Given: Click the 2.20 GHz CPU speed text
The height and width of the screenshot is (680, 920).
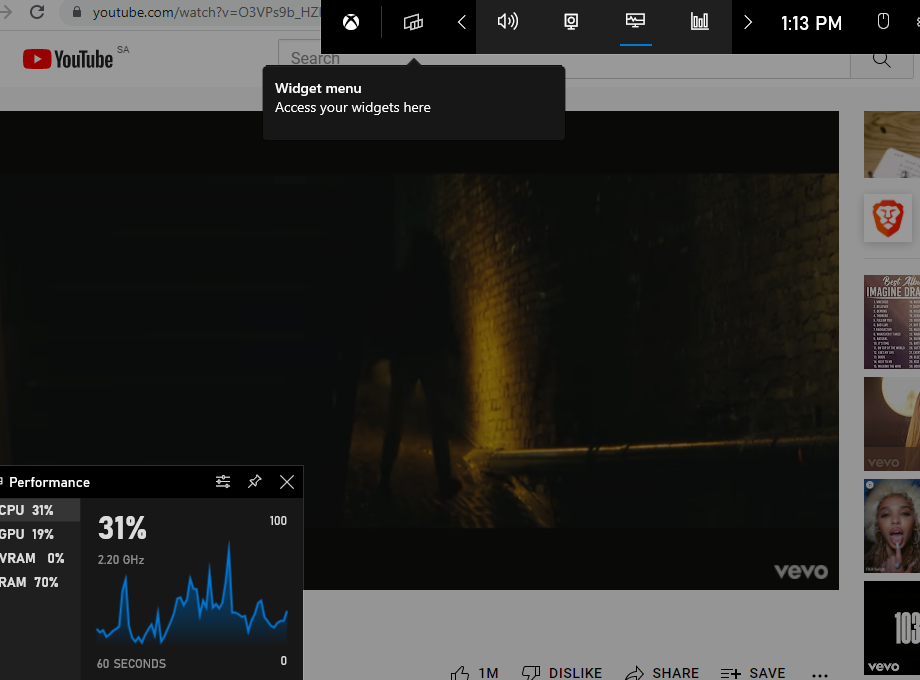Looking at the screenshot, I should (121, 560).
